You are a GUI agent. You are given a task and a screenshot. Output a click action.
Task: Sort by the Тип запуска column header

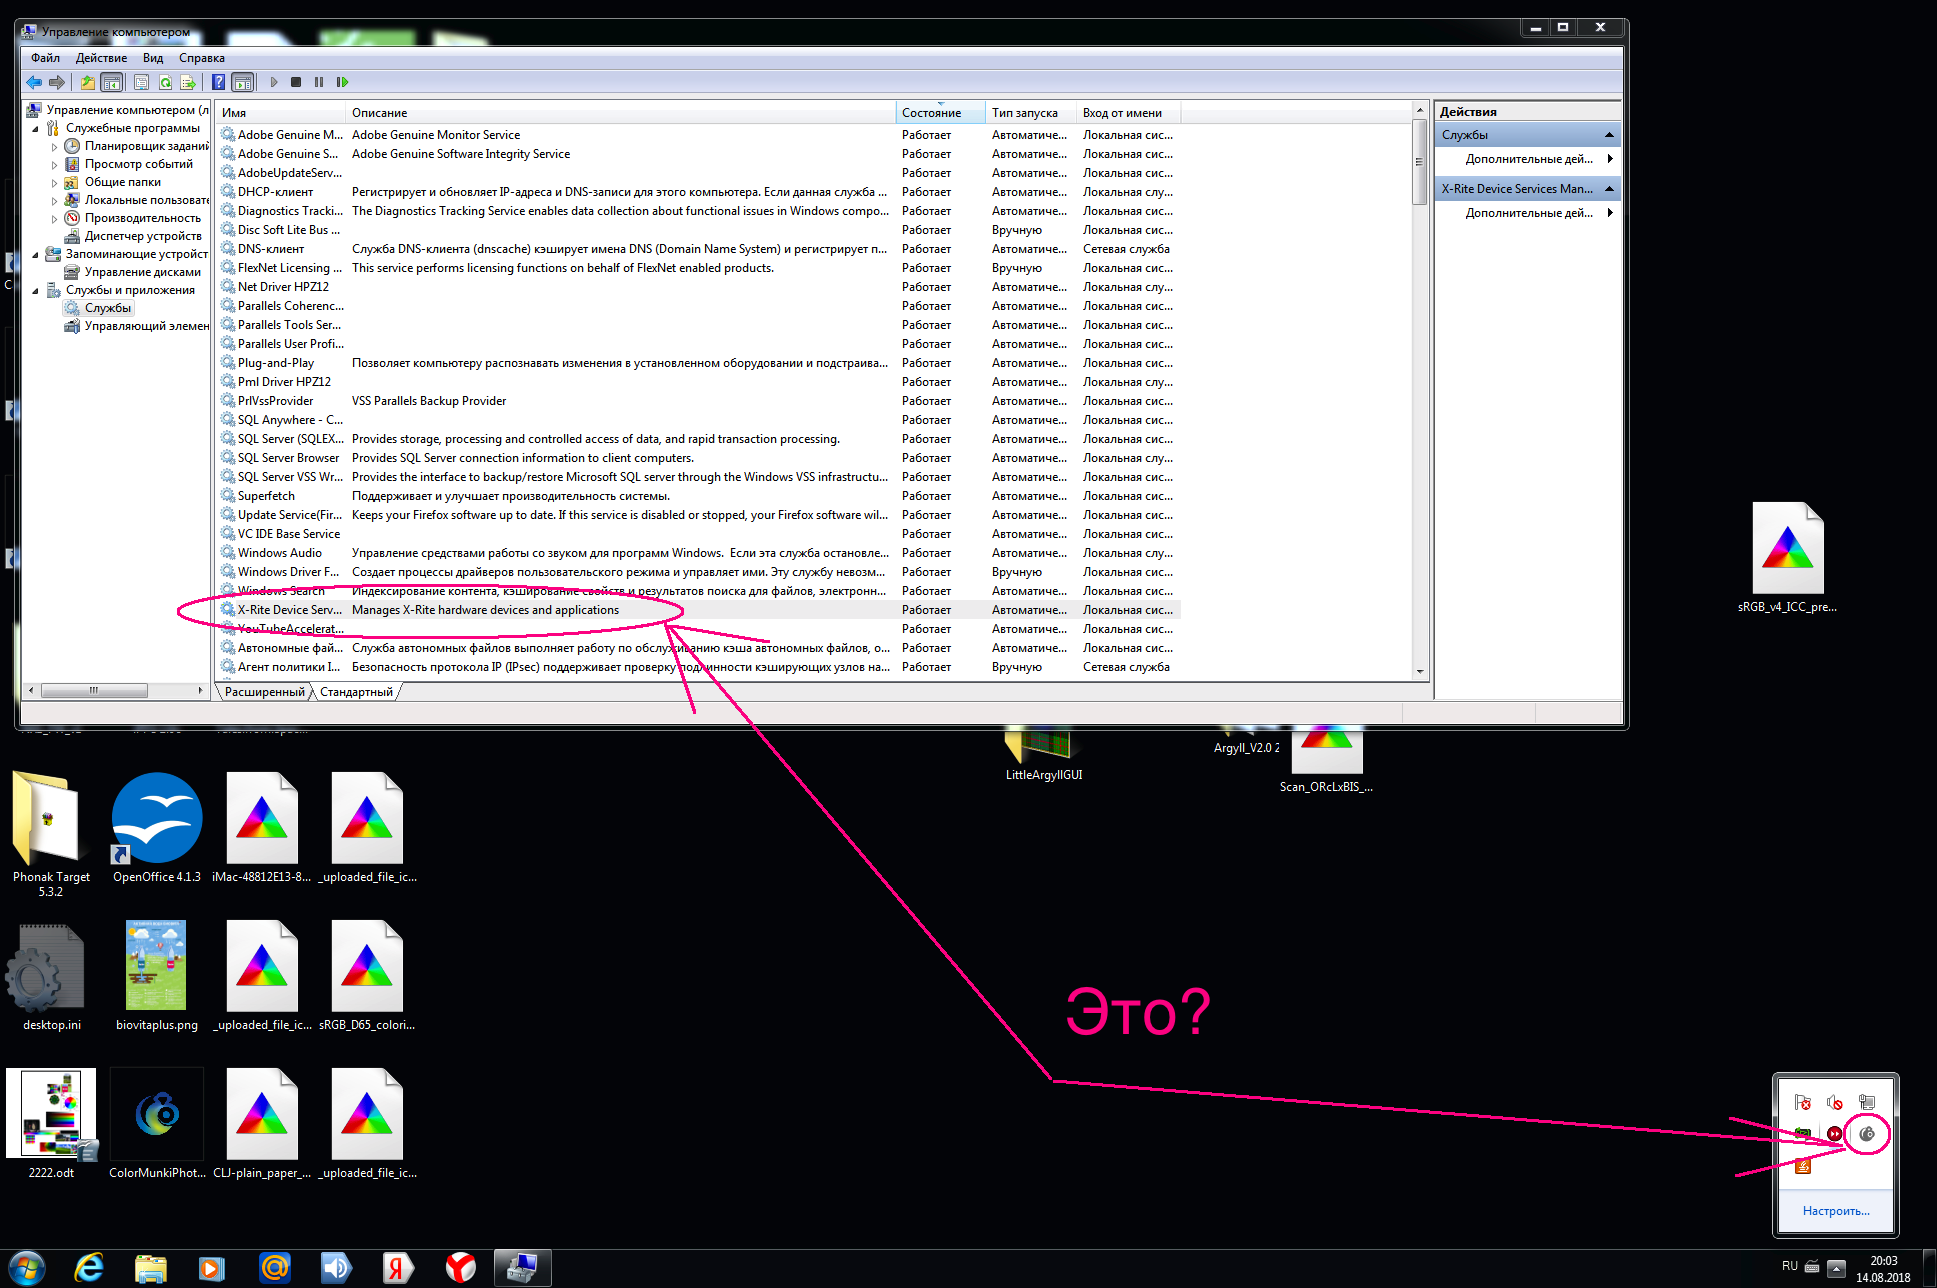1031,113
